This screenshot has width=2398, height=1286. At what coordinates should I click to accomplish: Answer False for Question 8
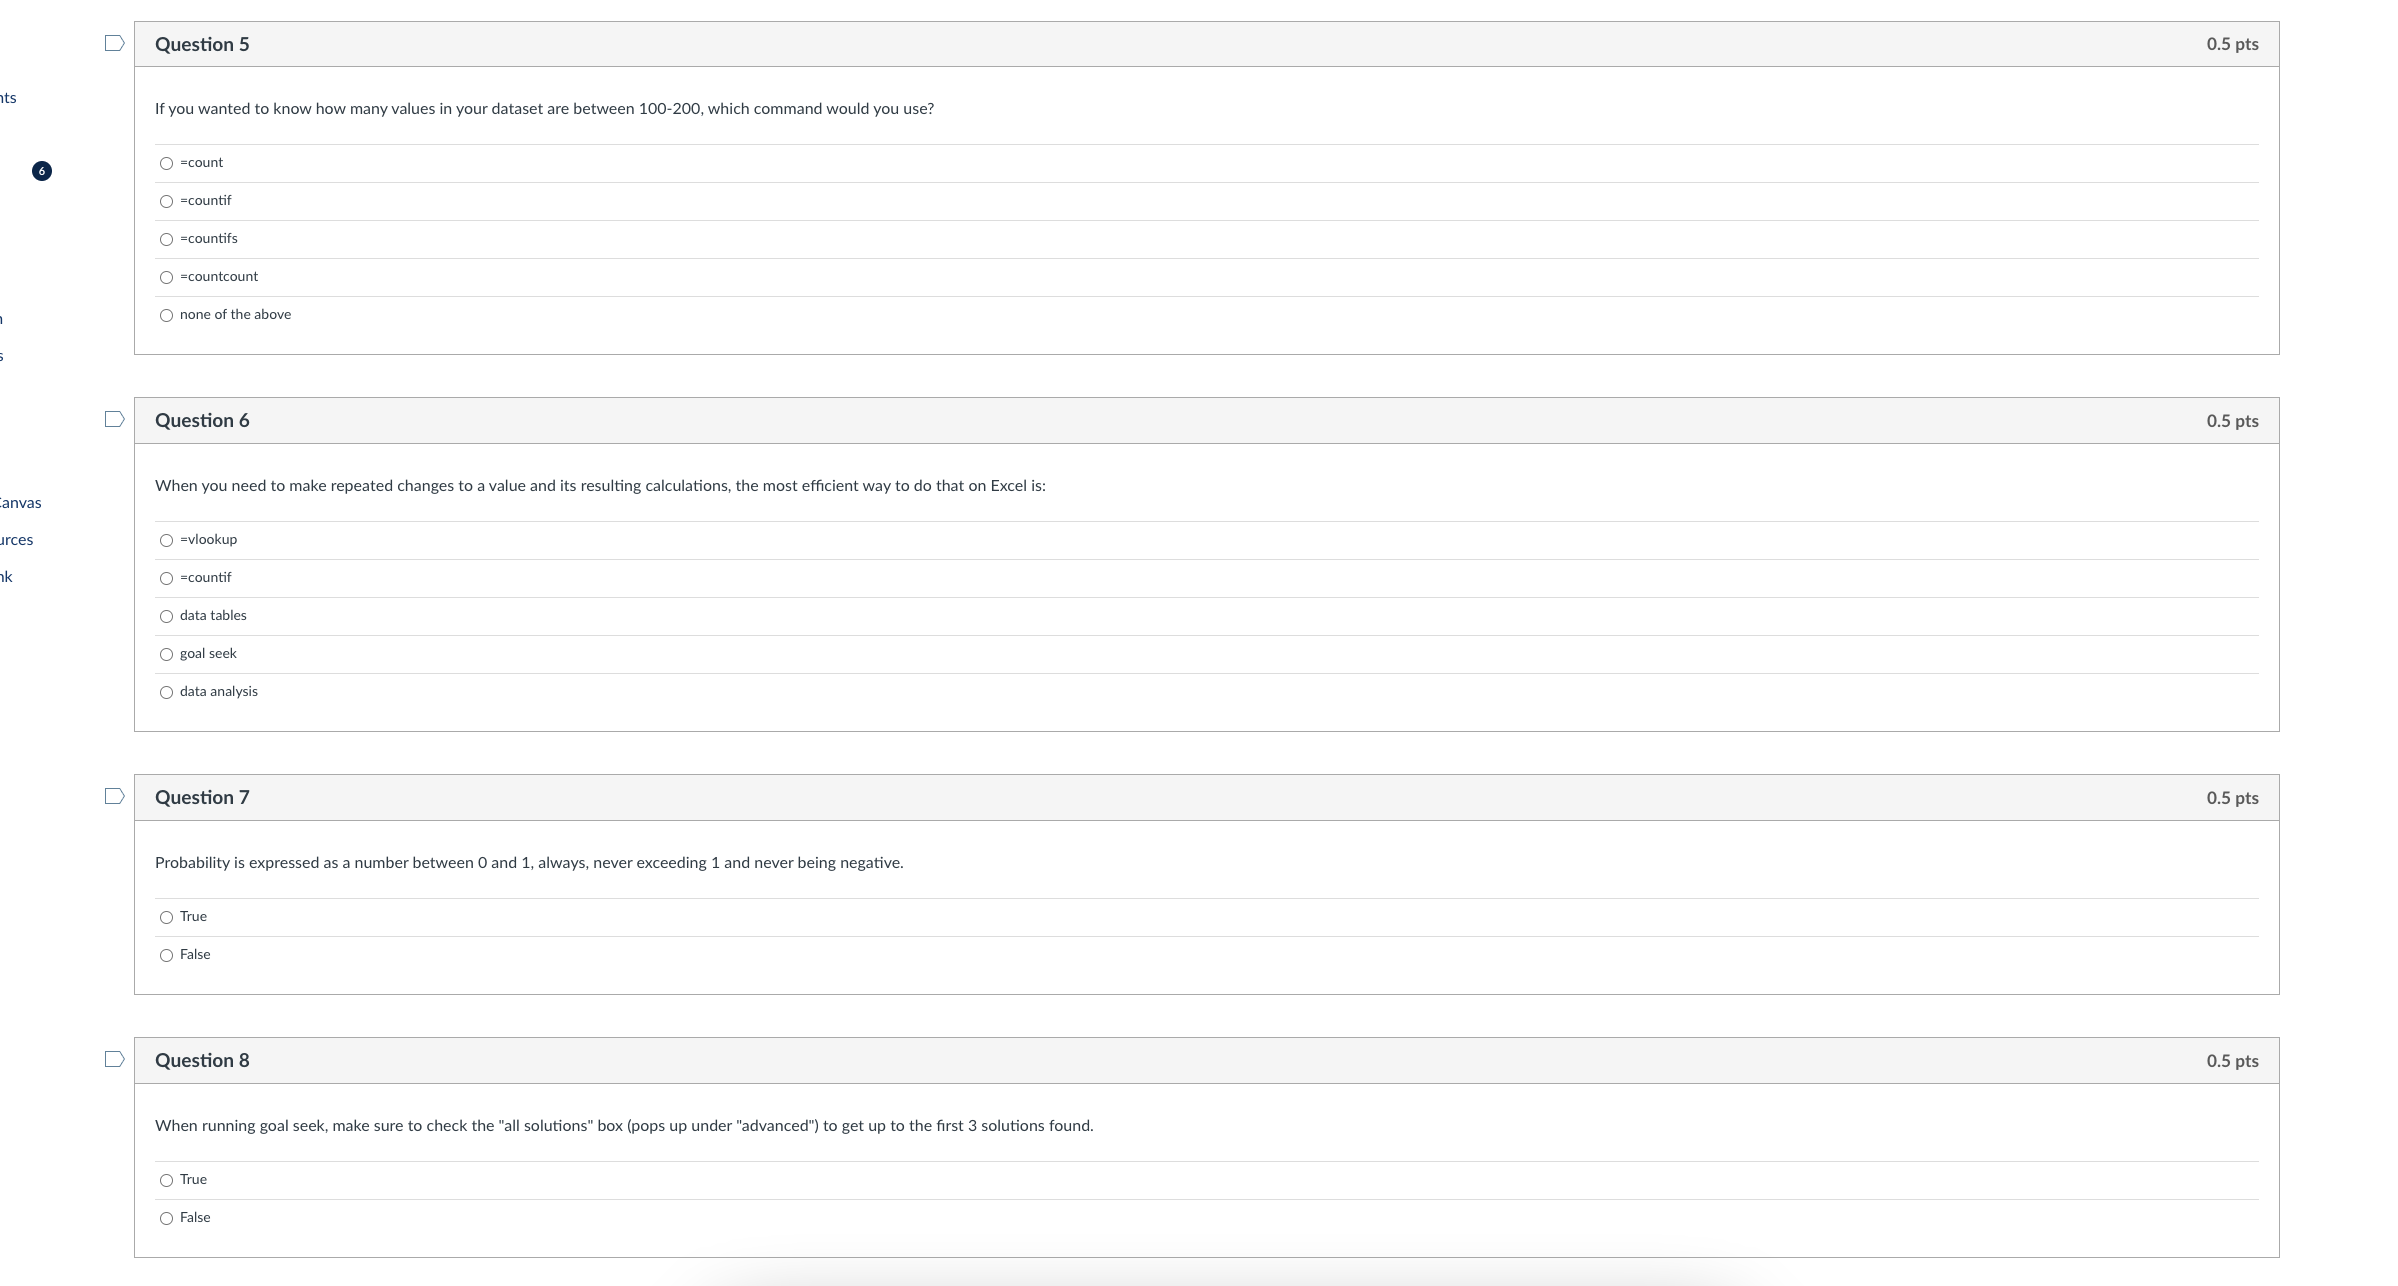point(166,1219)
